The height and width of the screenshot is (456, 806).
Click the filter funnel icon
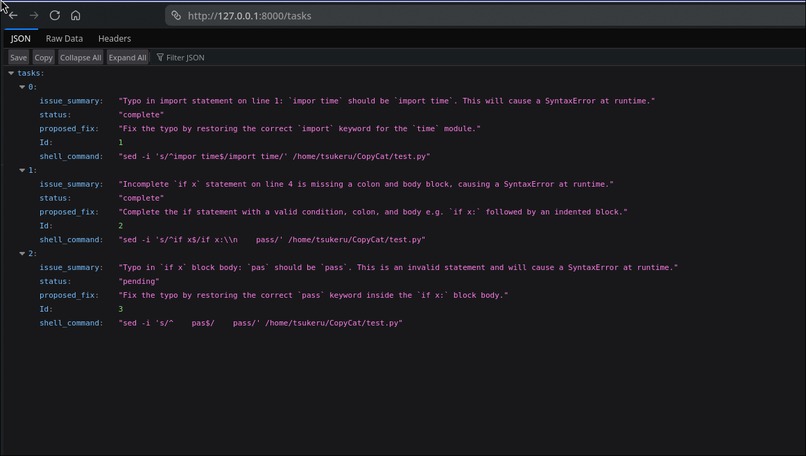[160, 57]
